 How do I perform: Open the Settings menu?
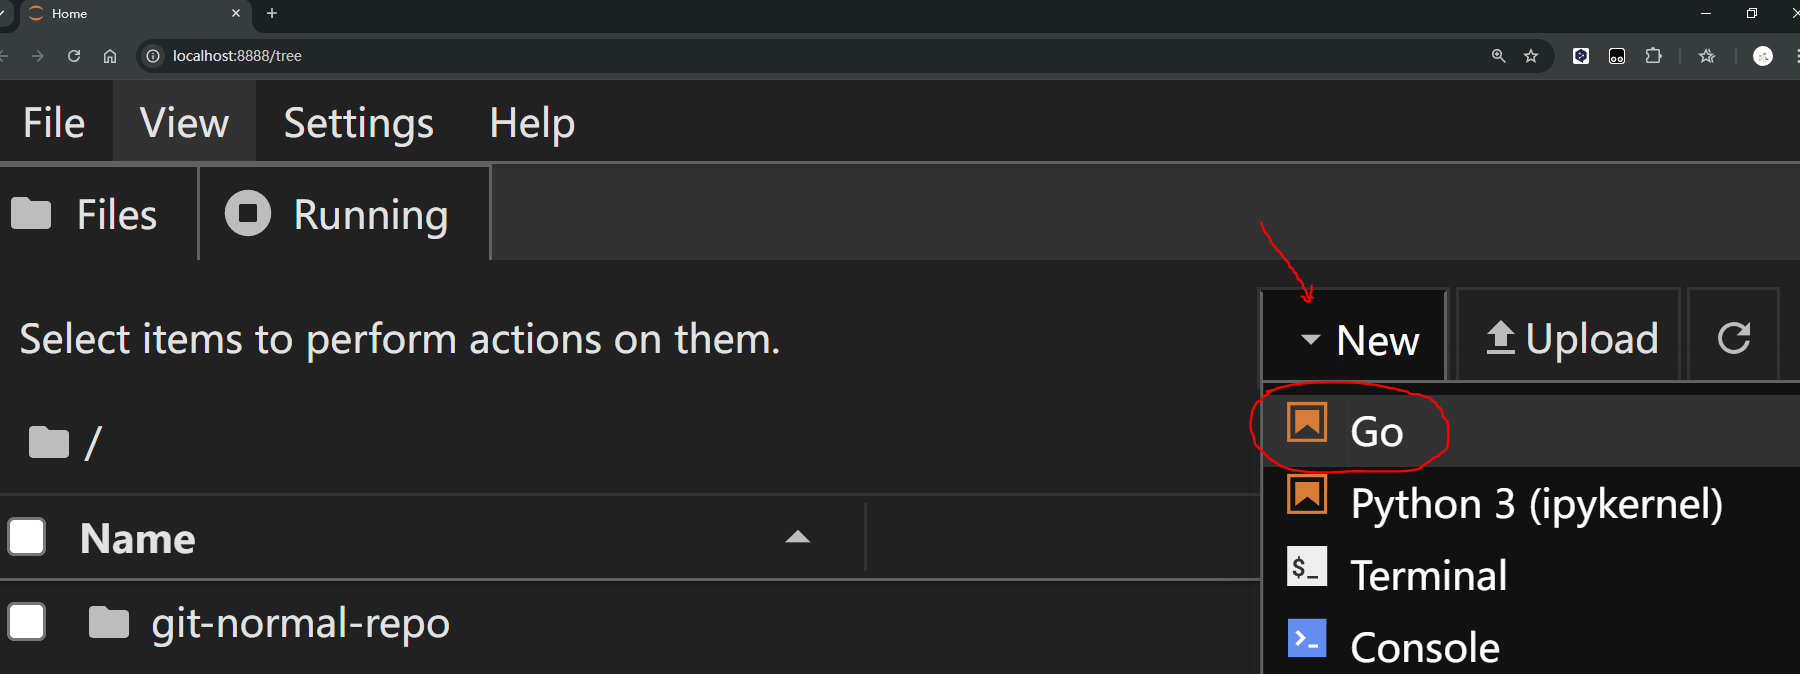[x=358, y=122]
